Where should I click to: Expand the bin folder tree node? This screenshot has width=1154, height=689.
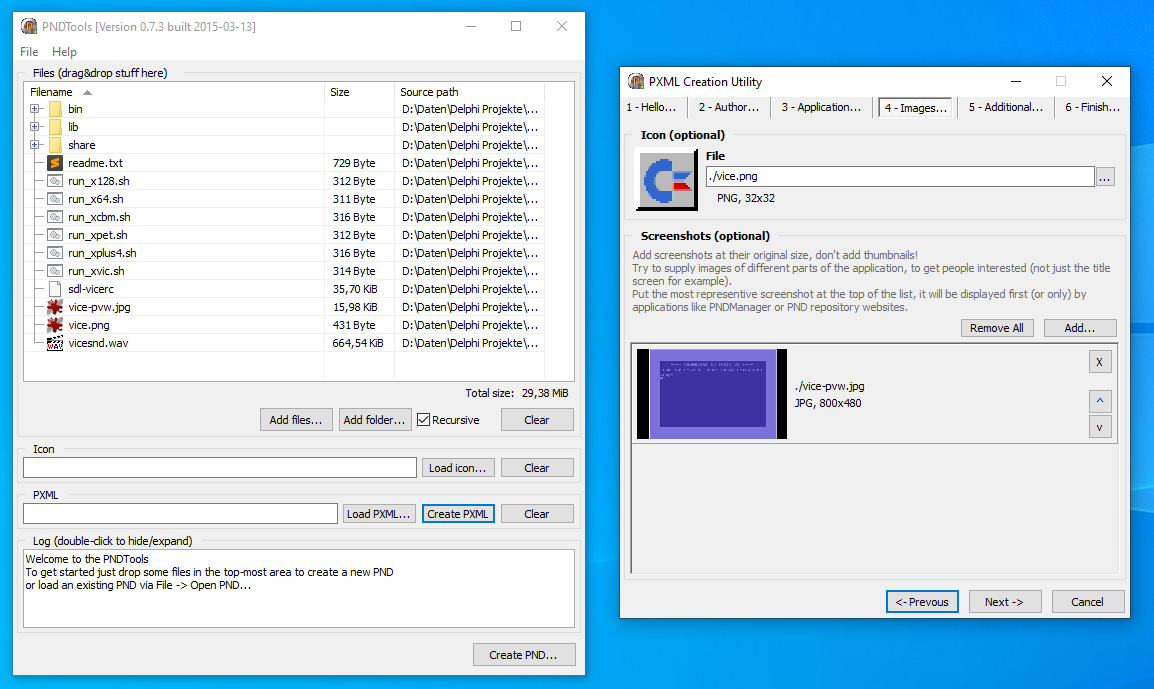click(32, 108)
